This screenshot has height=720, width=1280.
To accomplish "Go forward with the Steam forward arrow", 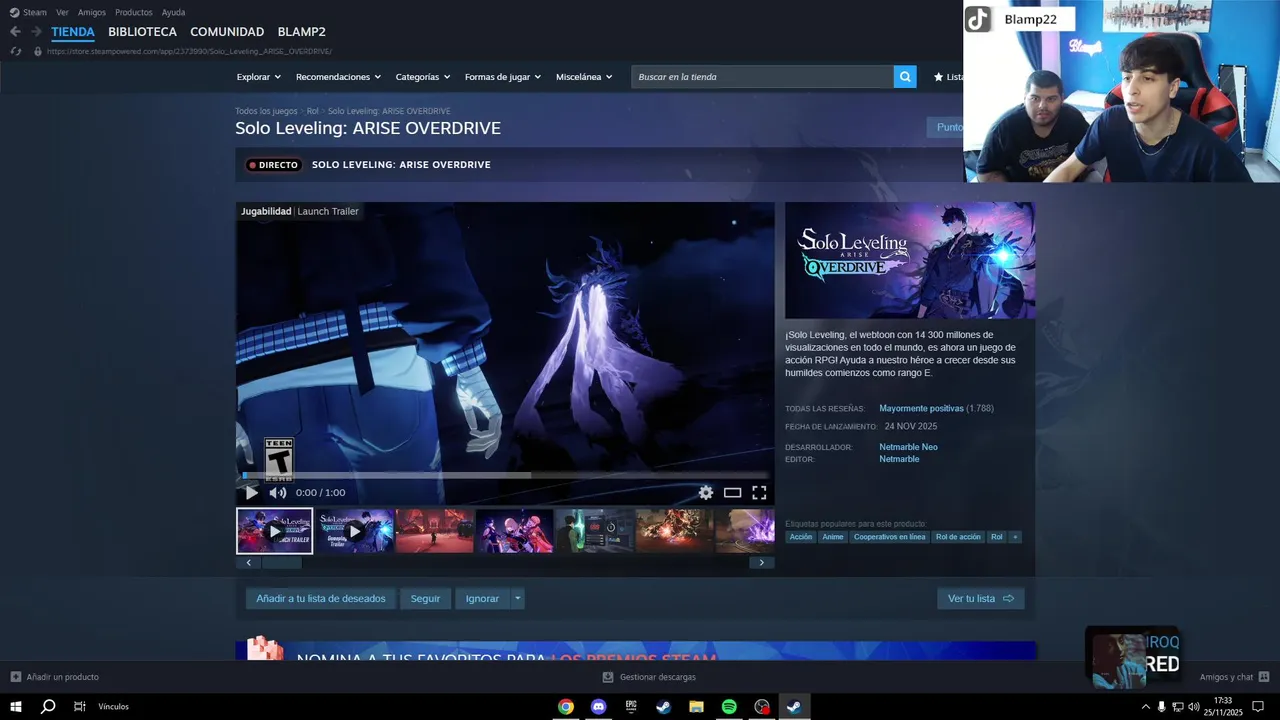I will pyautogui.click(x=36, y=32).
